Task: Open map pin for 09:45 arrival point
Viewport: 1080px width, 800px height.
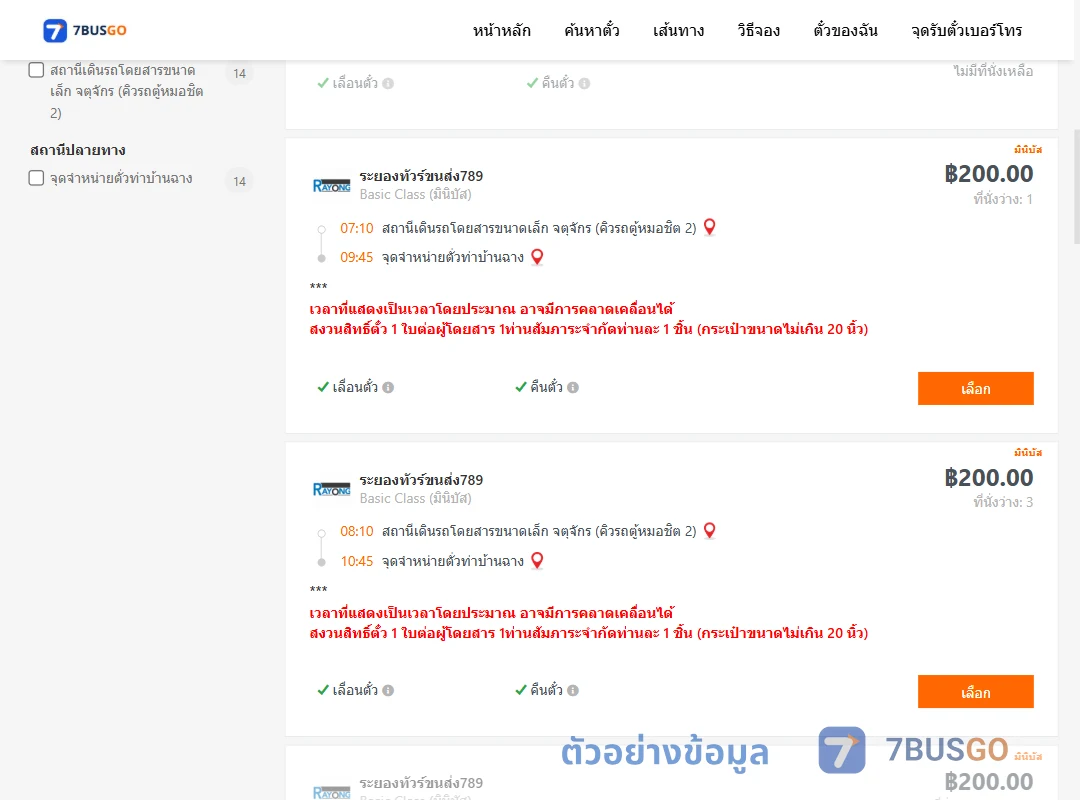Action: [537, 257]
